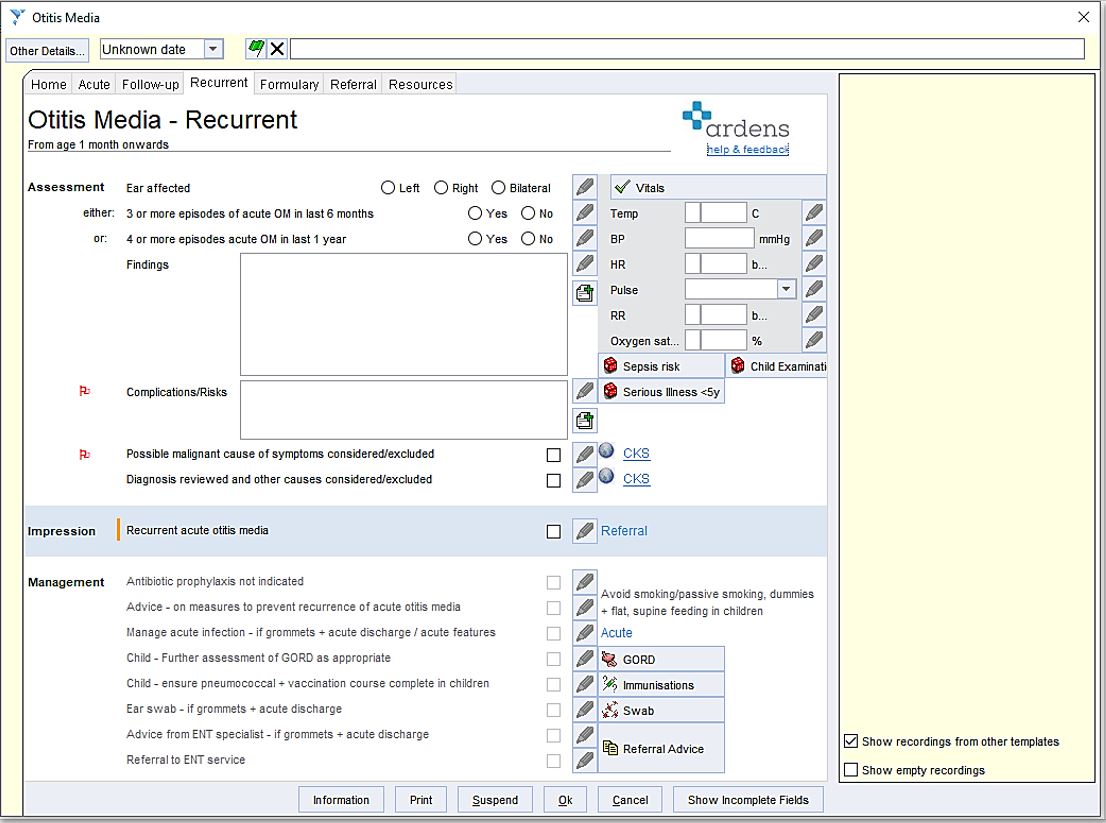
Task: Click the pencil icon next to Pulse dropdown
Action: (x=814, y=289)
